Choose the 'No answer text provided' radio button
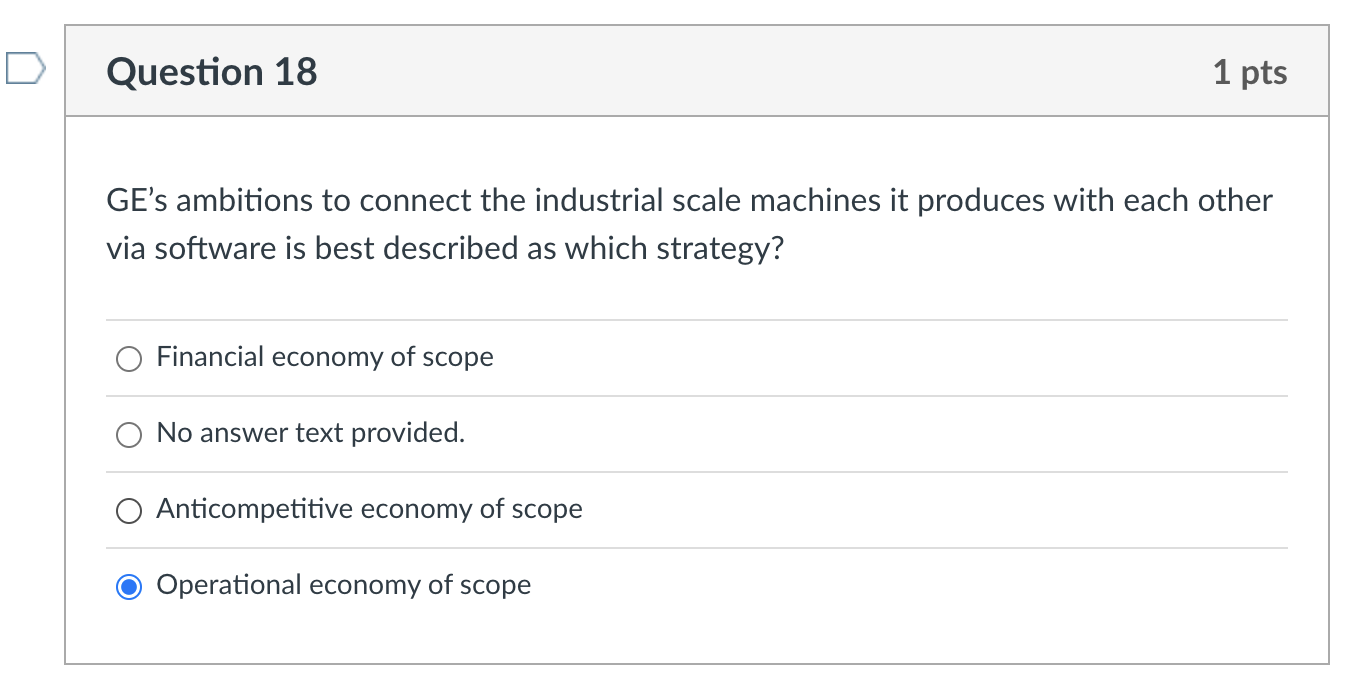Screen dimensions: 1366x698 129,435
